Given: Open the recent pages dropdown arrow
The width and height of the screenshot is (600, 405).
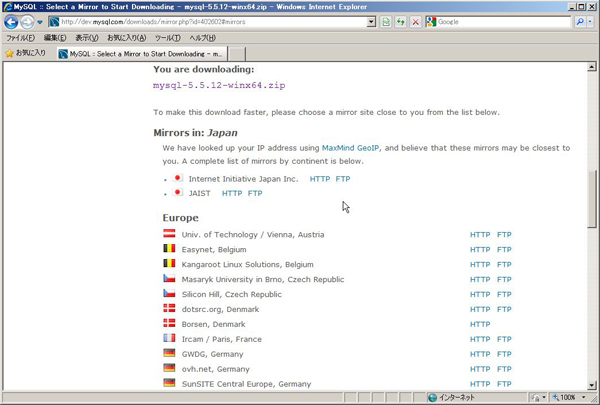Looking at the screenshot, I should pos(40,22).
